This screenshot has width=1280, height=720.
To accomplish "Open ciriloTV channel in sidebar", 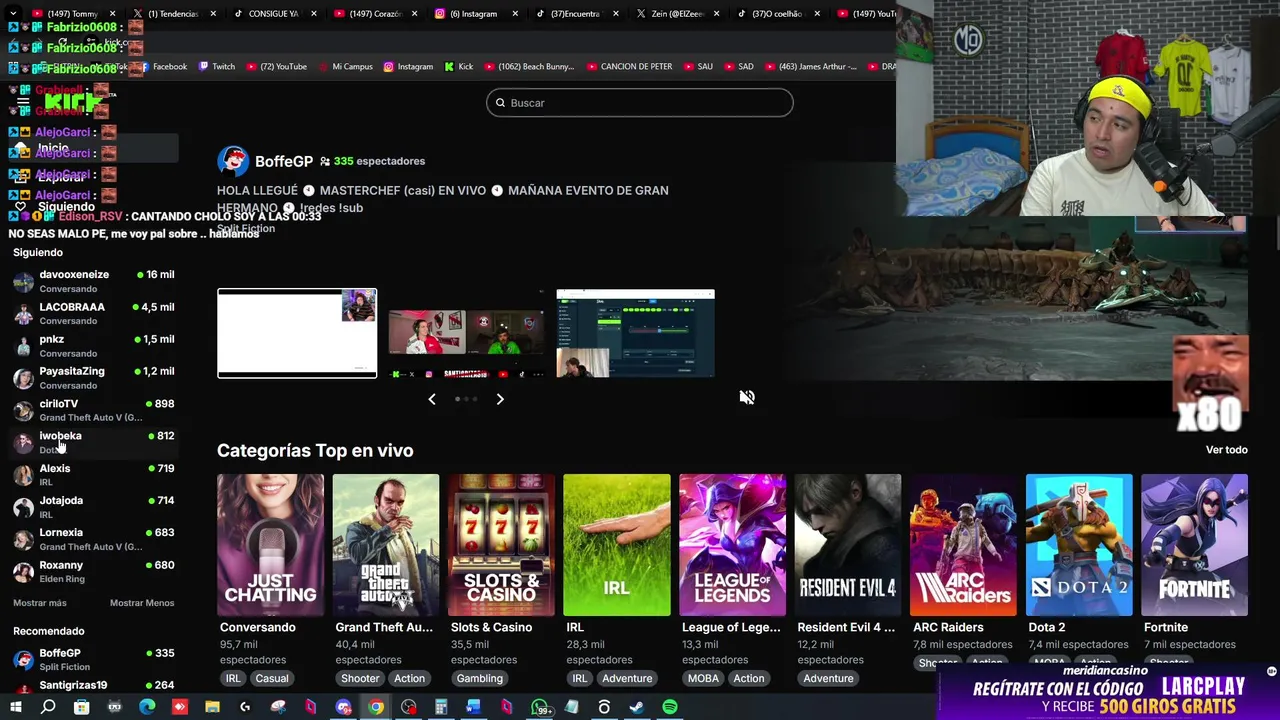I will (x=93, y=410).
